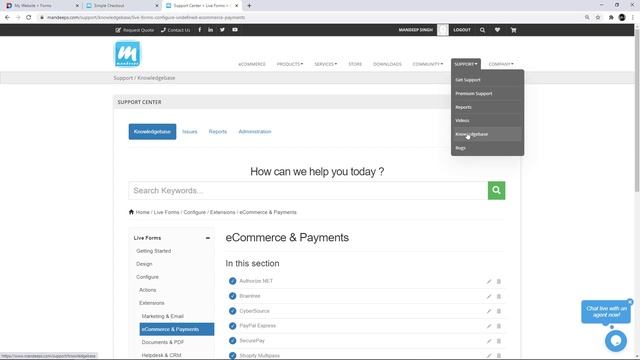Viewport: 640px width, 360px height.
Task: Open the live chat bubble icon
Action: (x=616, y=340)
